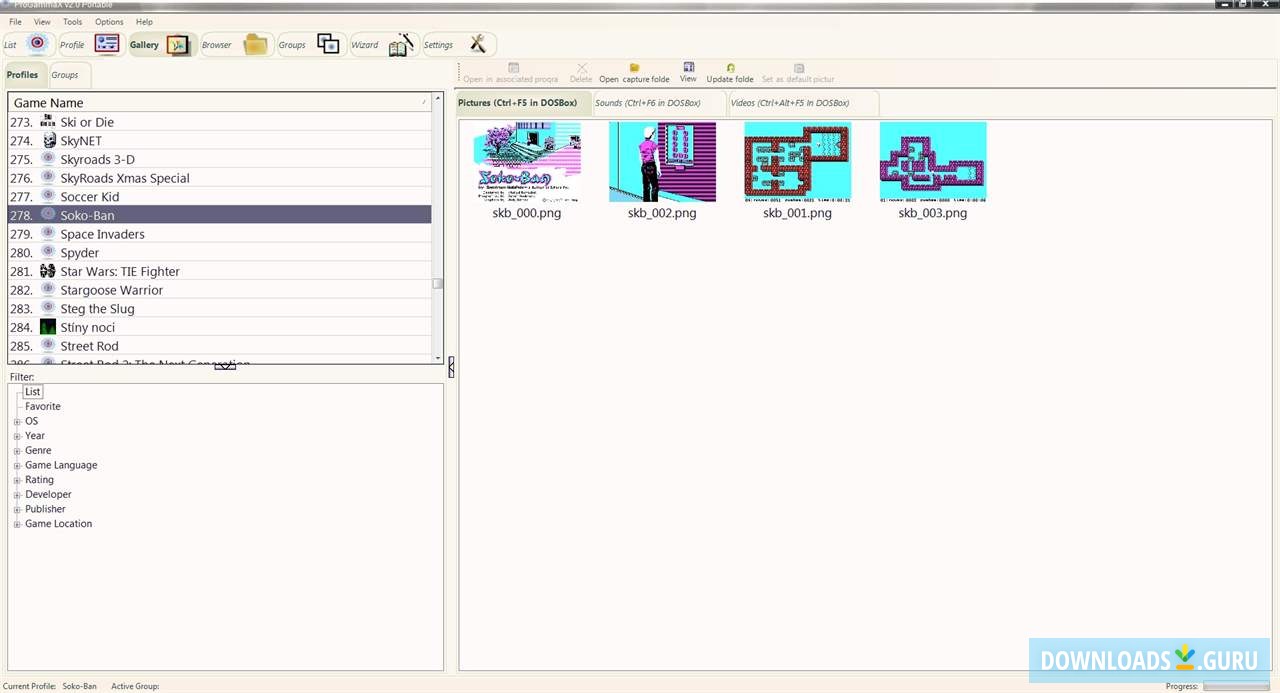The height and width of the screenshot is (693, 1280).
Task: Click Set as default picture icon
Action: pos(798,68)
